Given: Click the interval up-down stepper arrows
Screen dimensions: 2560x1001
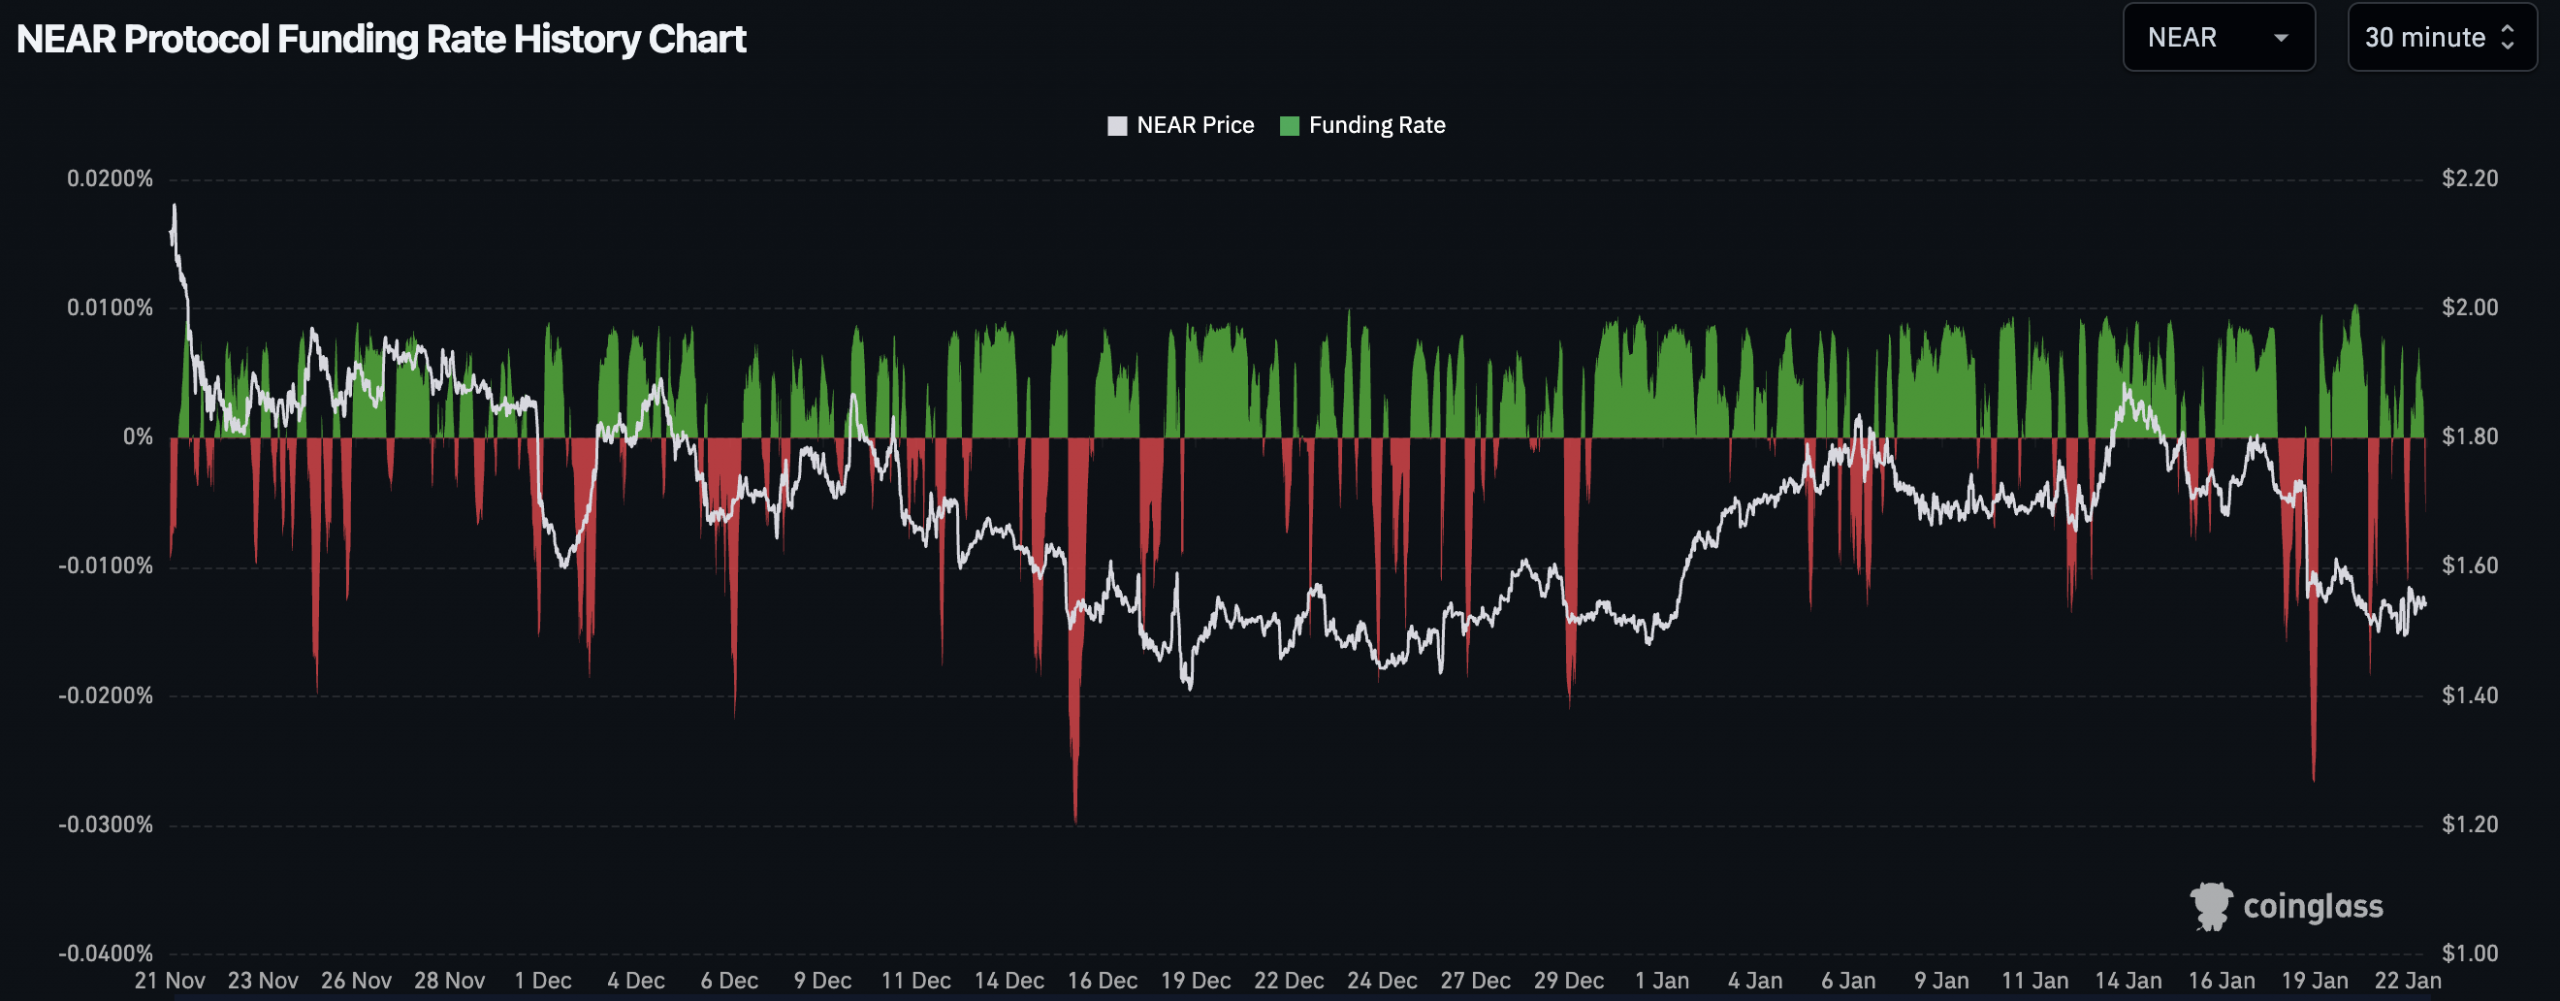Looking at the screenshot, I should pyautogui.click(x=2507, y=38).
